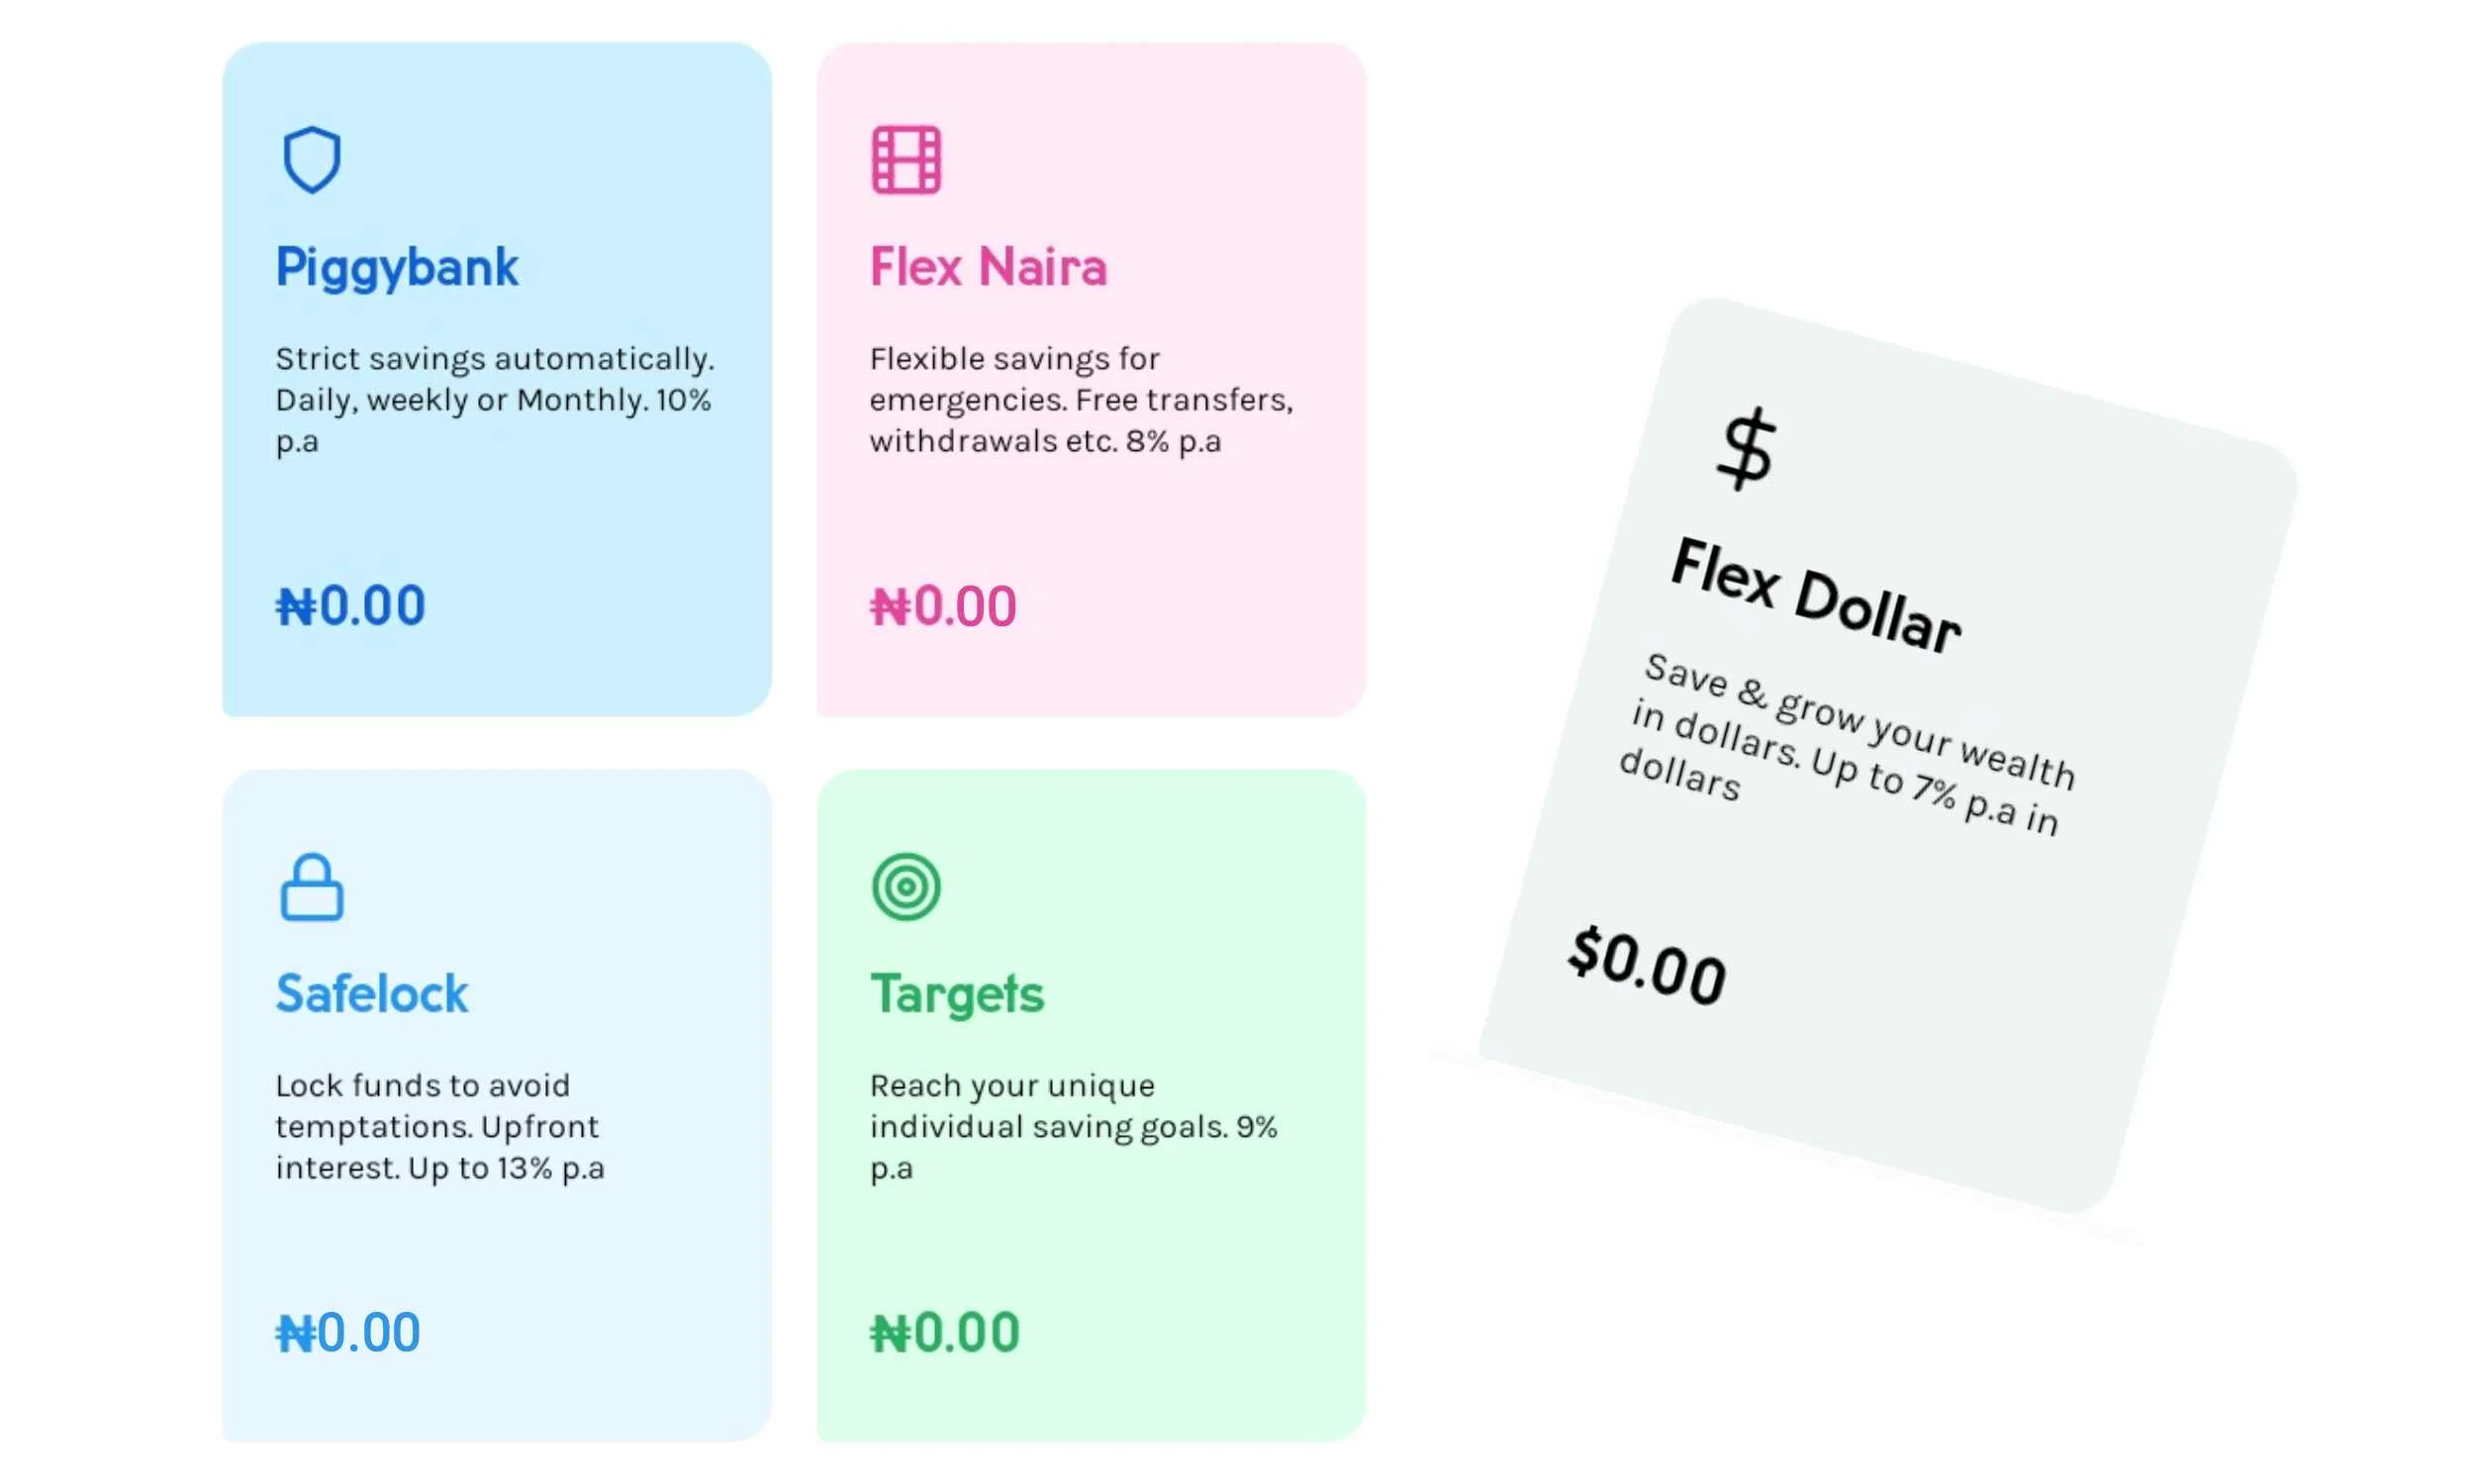Click the Flex Dollar $0.00 balance
Screen dimensions: 2474x1484
[1647, 966]
